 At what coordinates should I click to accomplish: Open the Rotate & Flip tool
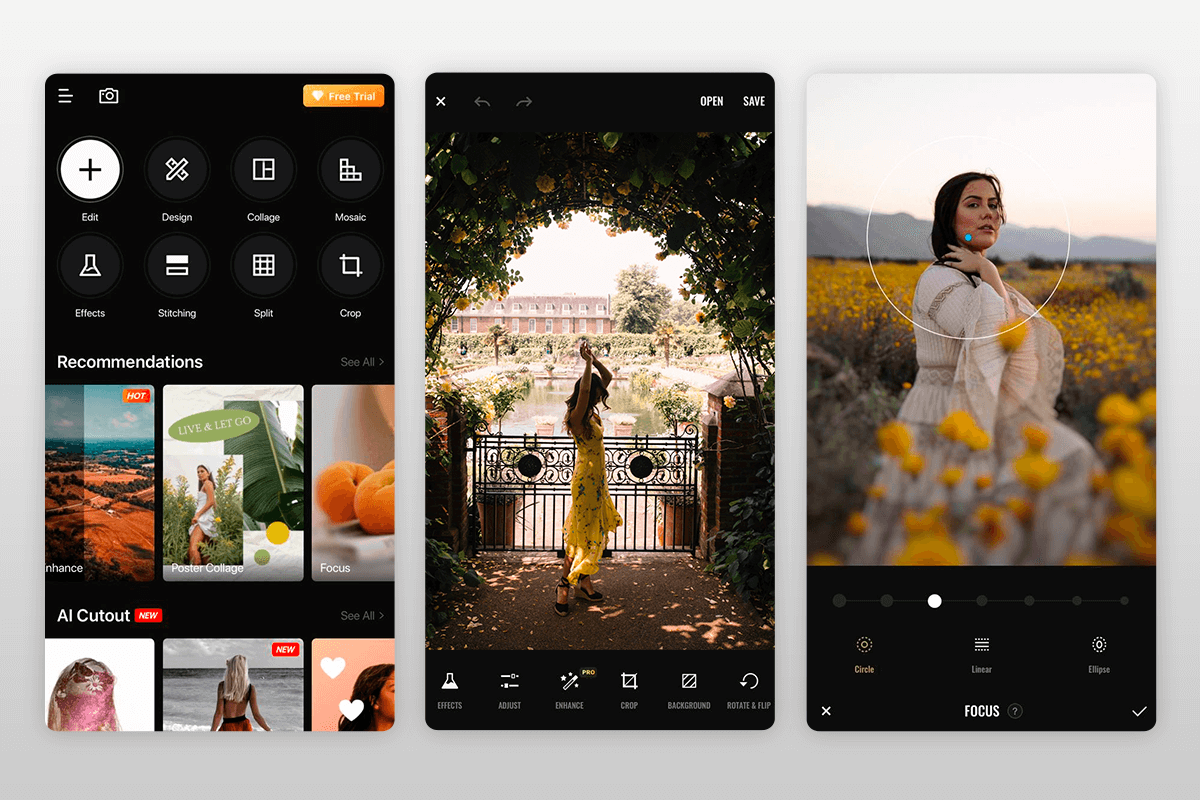point(748,681)
